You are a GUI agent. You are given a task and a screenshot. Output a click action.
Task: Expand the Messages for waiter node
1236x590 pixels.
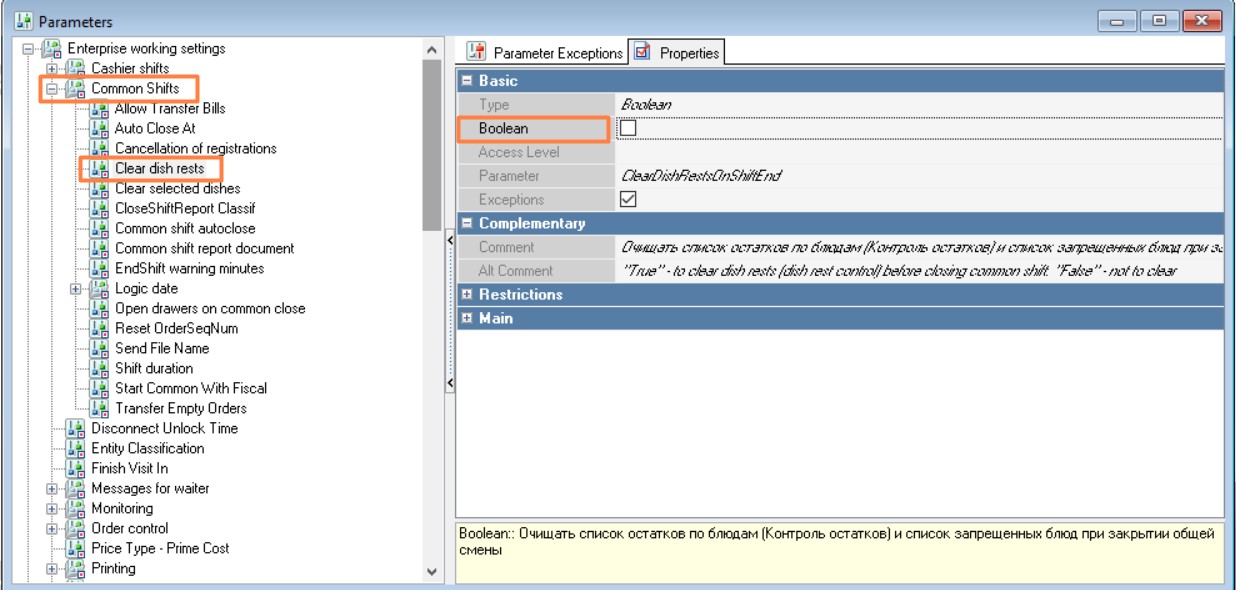coord(53,488)
